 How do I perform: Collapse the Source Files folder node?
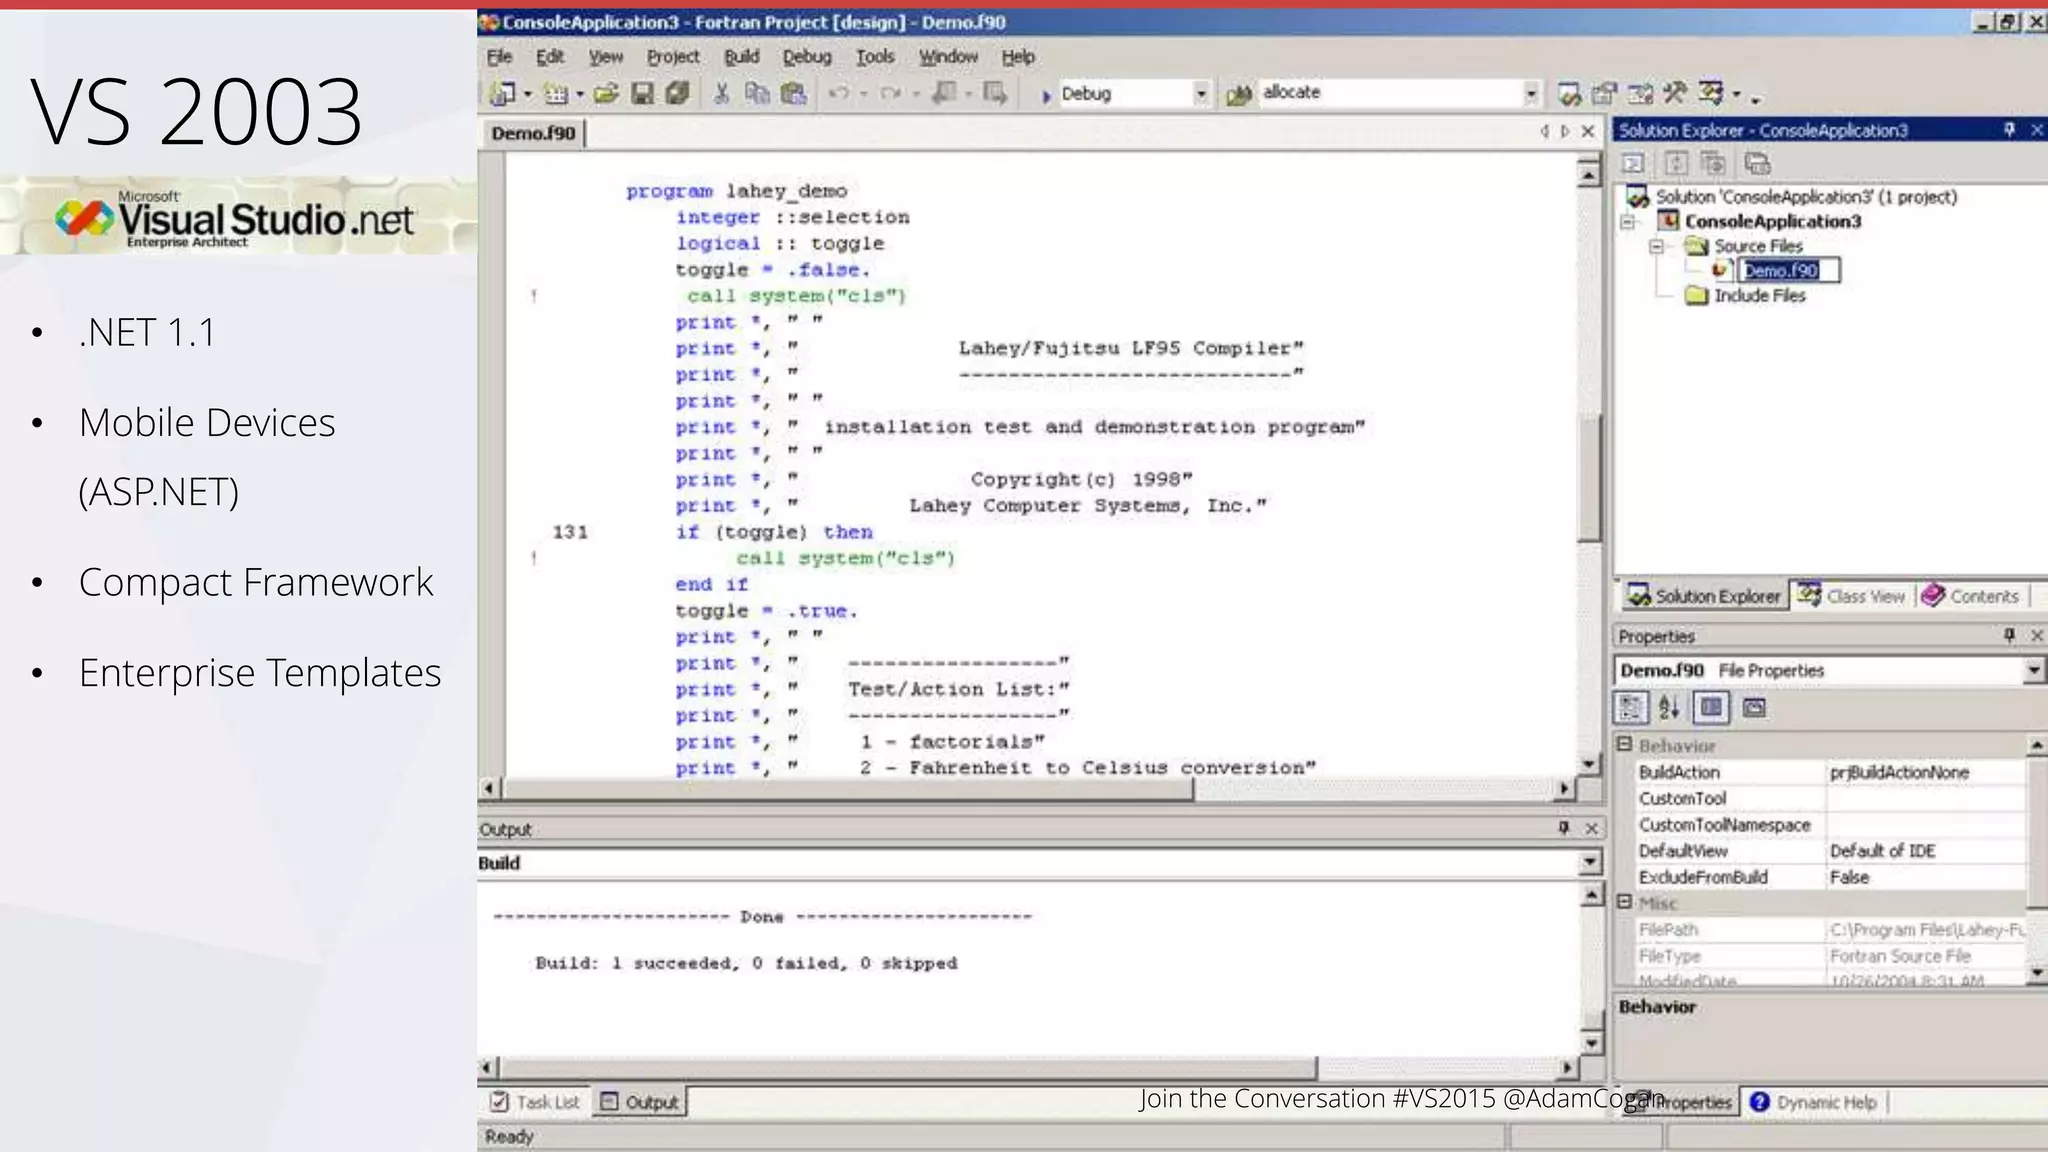(x=1656, y=246)
